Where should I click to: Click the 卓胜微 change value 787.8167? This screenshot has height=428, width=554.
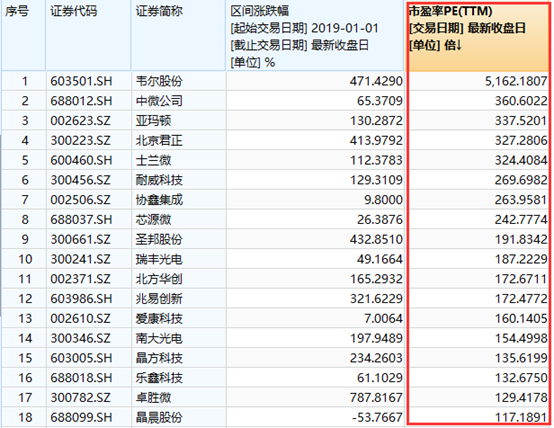click(376, 398)
